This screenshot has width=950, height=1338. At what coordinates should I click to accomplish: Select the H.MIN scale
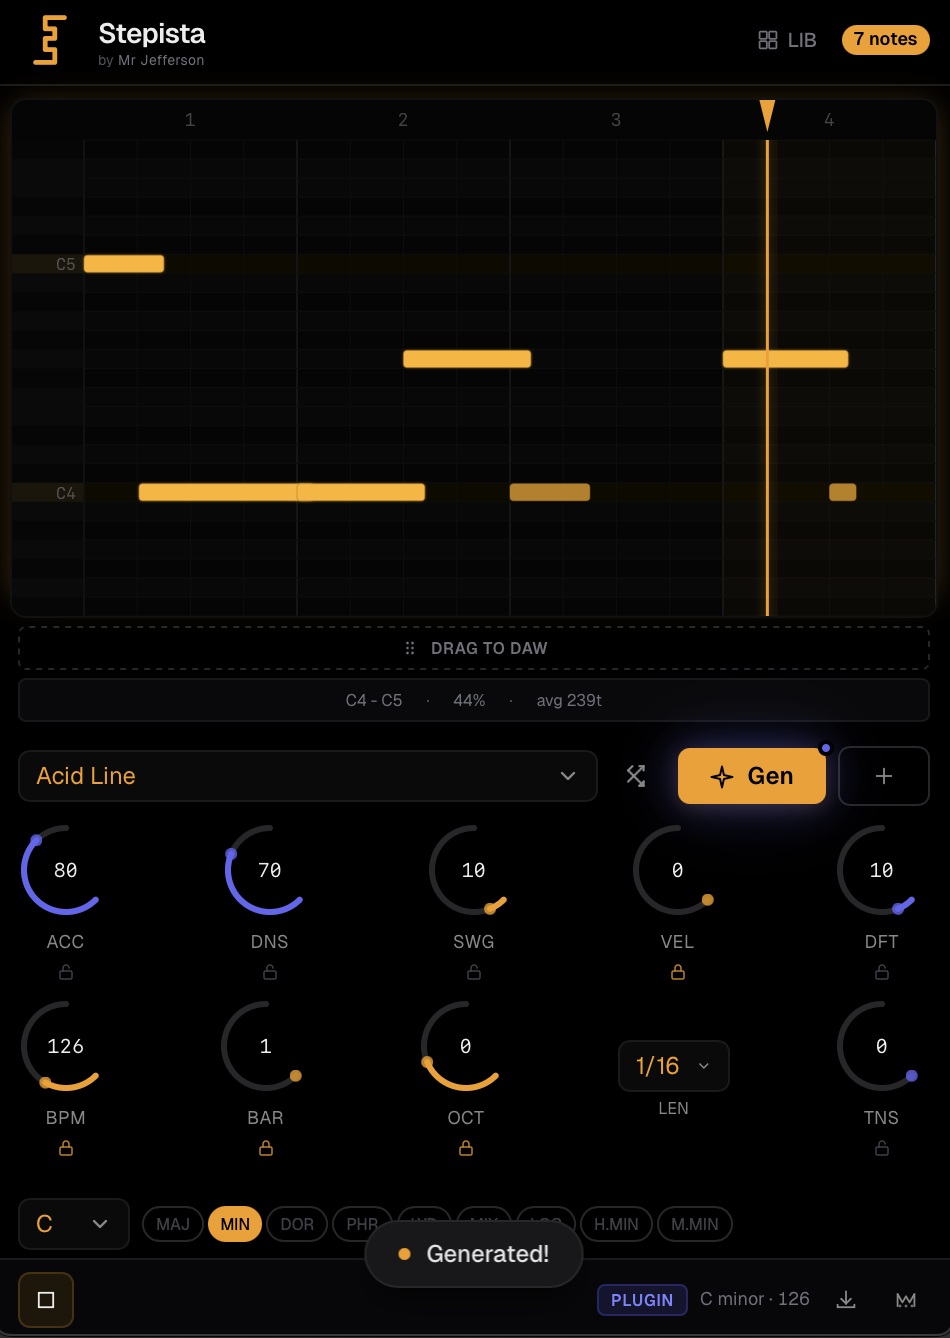coord(616,1224)
